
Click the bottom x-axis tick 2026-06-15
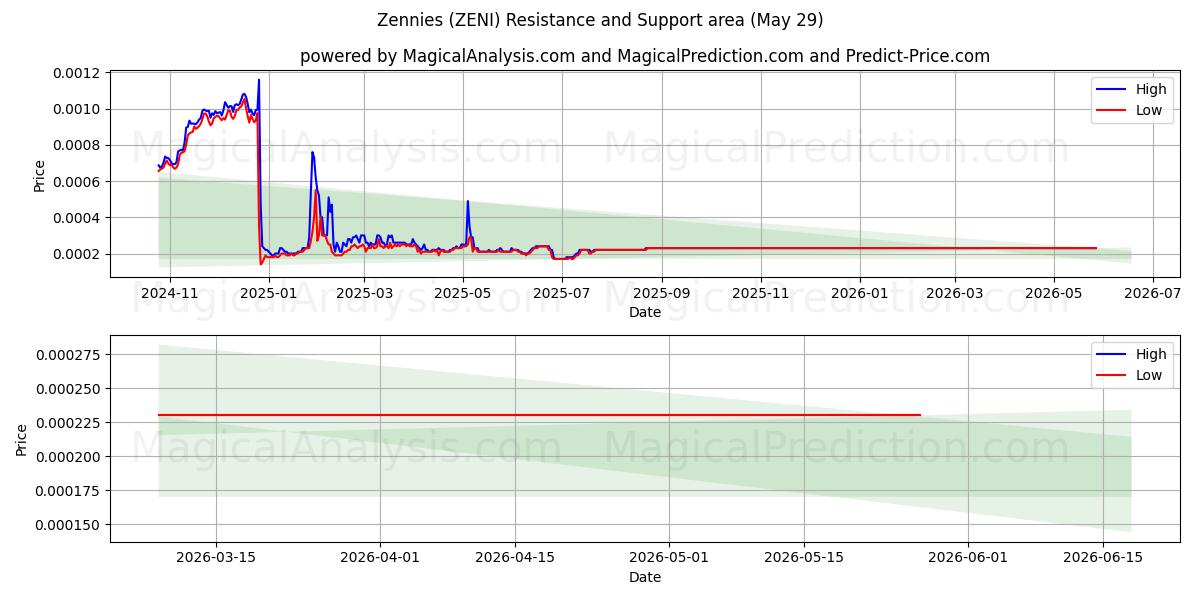coord(1103,559)
